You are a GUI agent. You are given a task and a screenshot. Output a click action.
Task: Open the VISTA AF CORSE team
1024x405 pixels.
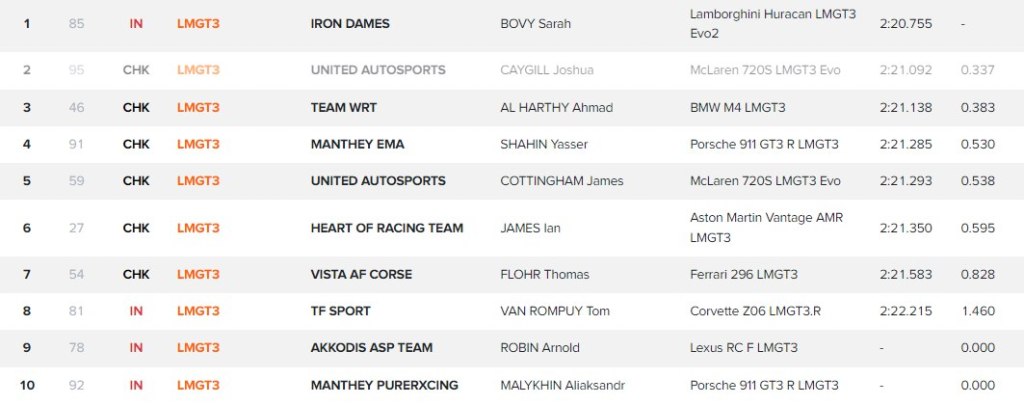pyautogui.click(x=361, y=274)
